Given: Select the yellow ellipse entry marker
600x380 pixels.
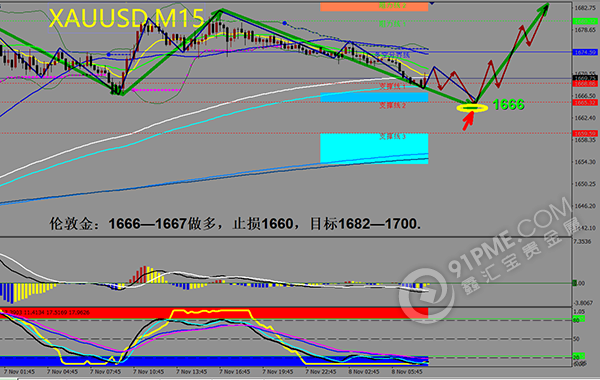Looking at the screenshot, I should 472,108.
